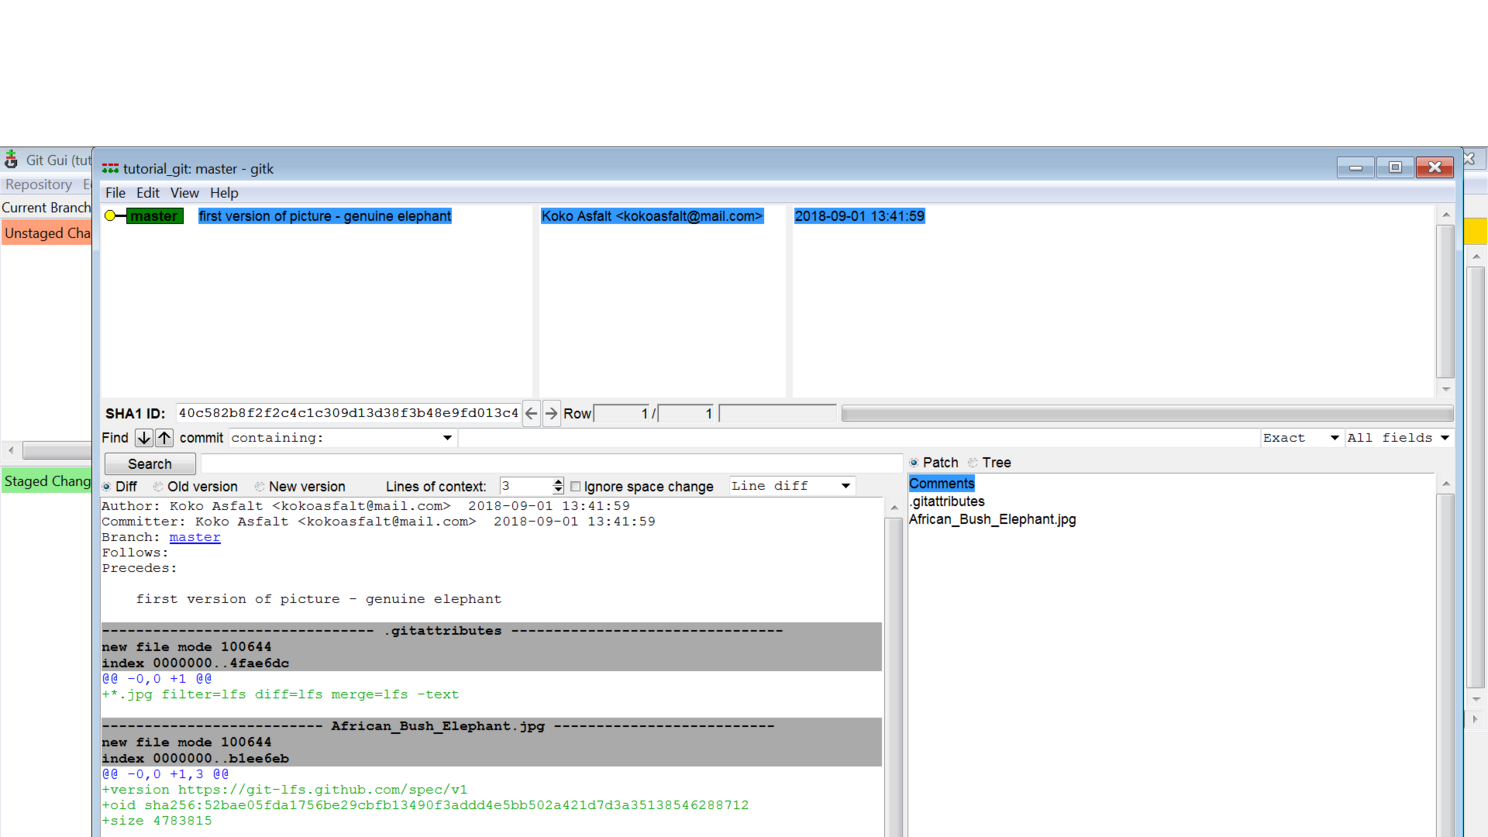
Task: Maximize the gitk window
Action: (x=1395, y=167)
